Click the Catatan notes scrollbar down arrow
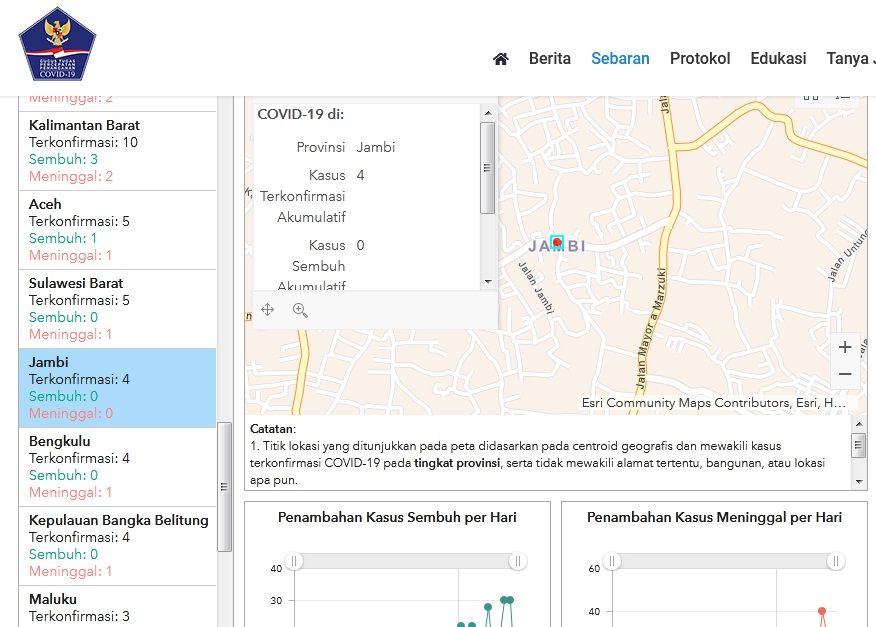This screenshot has height=627, width=876. pos(859,481)
